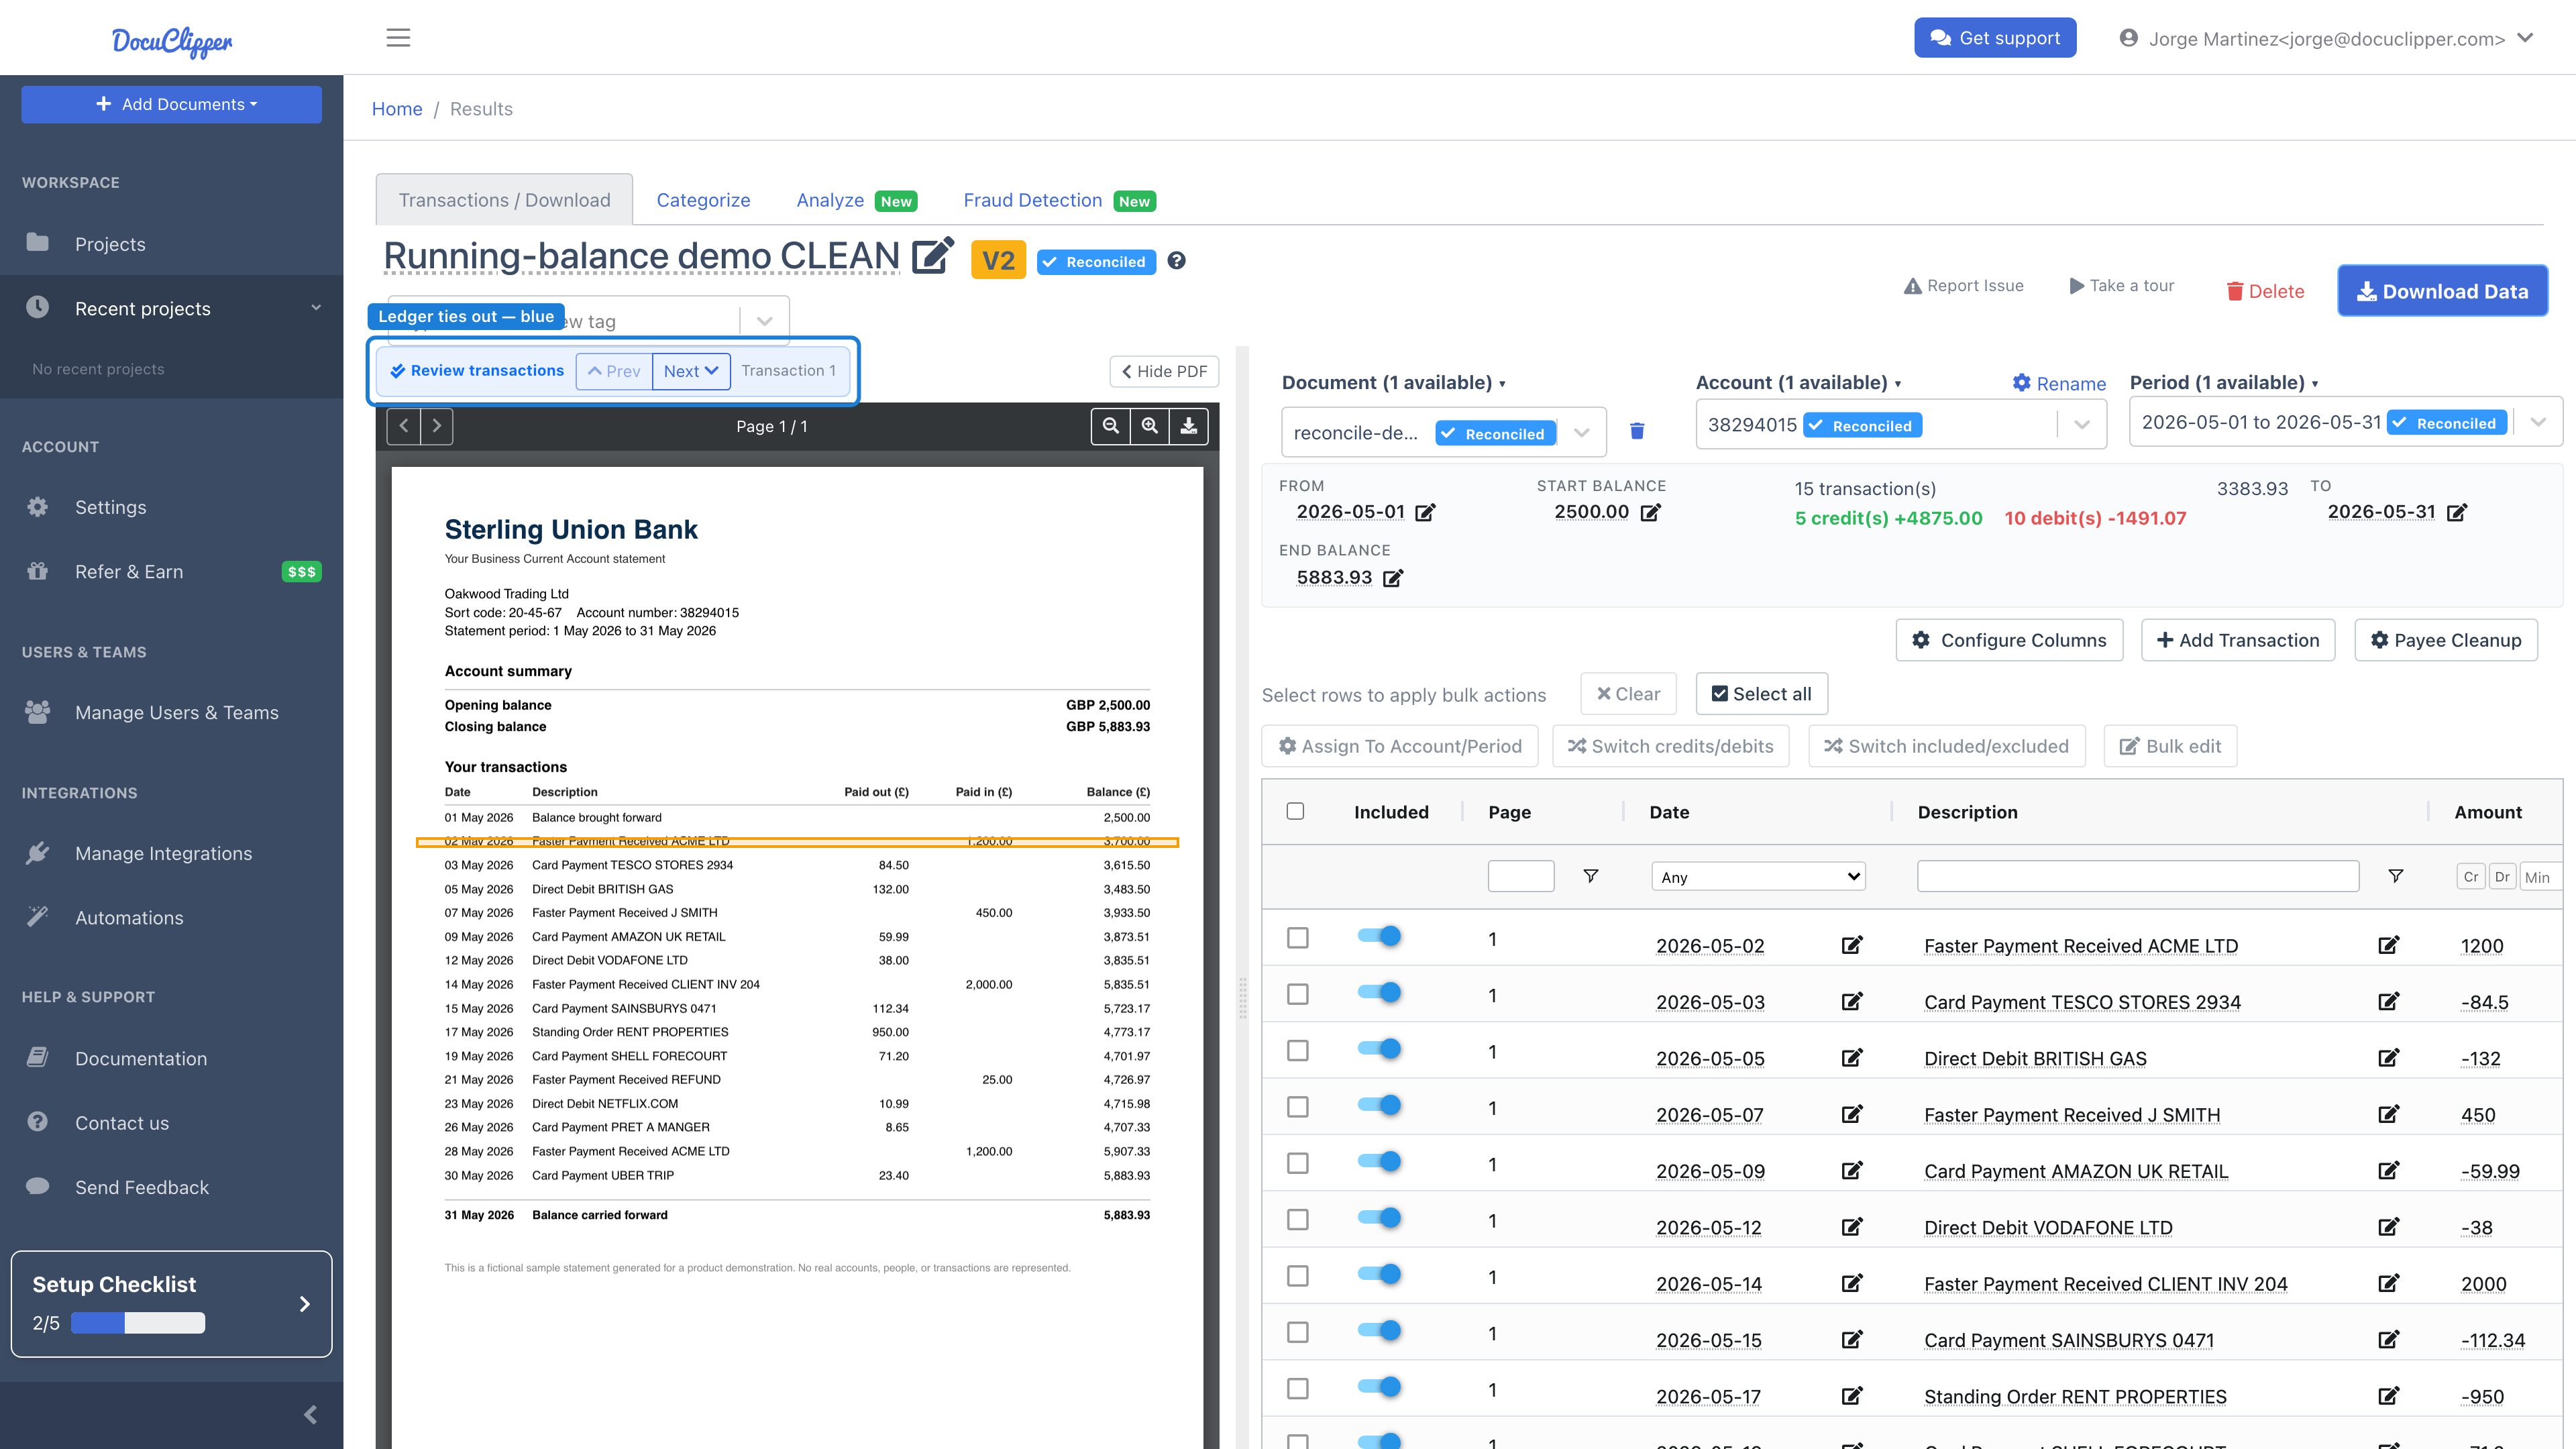Expand the Recent projects section

pos(171,308)
